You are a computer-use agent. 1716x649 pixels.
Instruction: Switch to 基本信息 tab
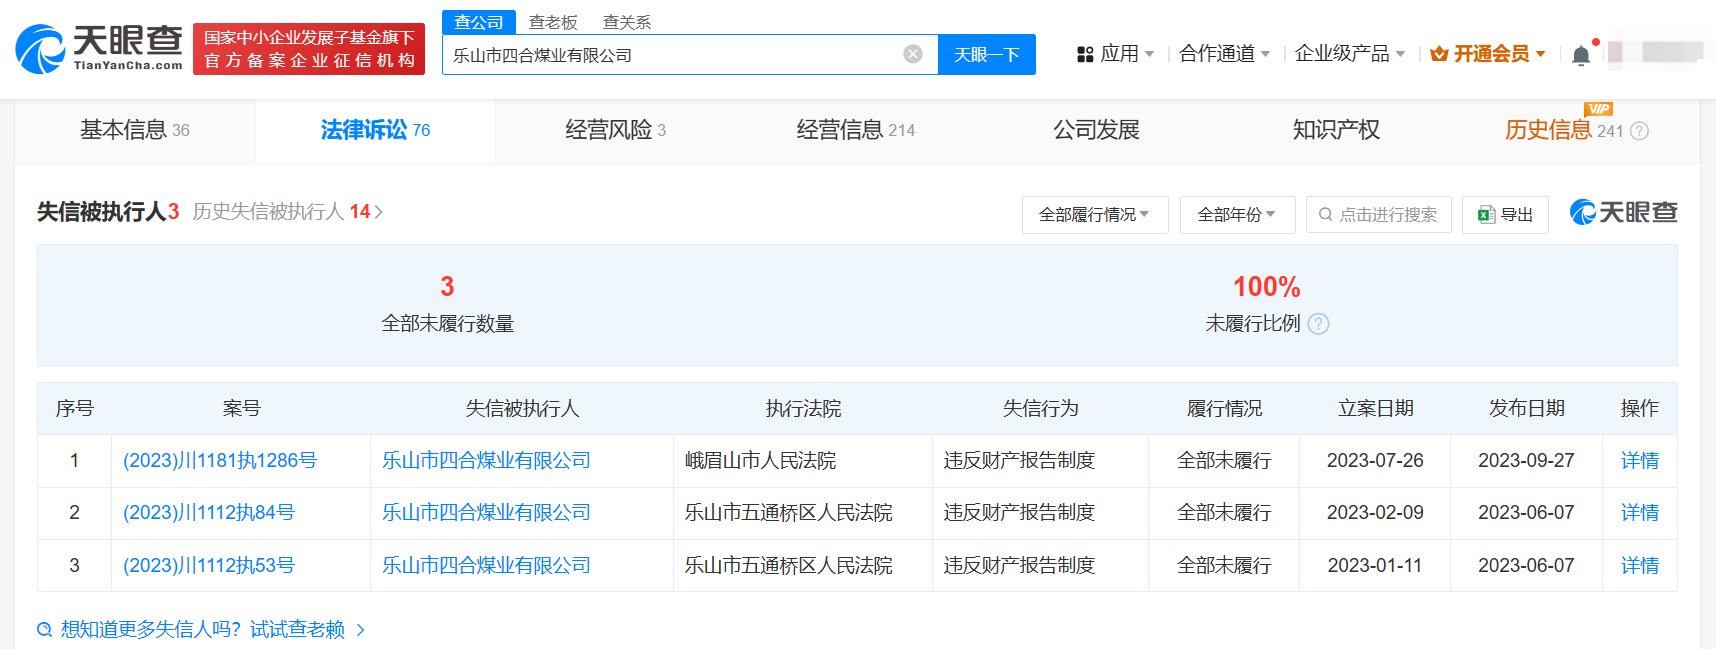click(x=135, y=130)
